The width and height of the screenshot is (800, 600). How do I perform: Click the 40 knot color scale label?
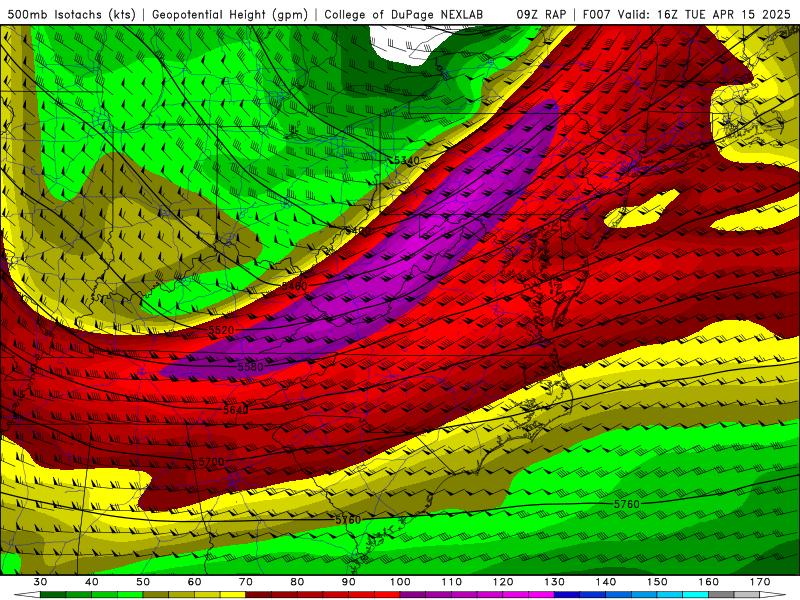point(92,582)
